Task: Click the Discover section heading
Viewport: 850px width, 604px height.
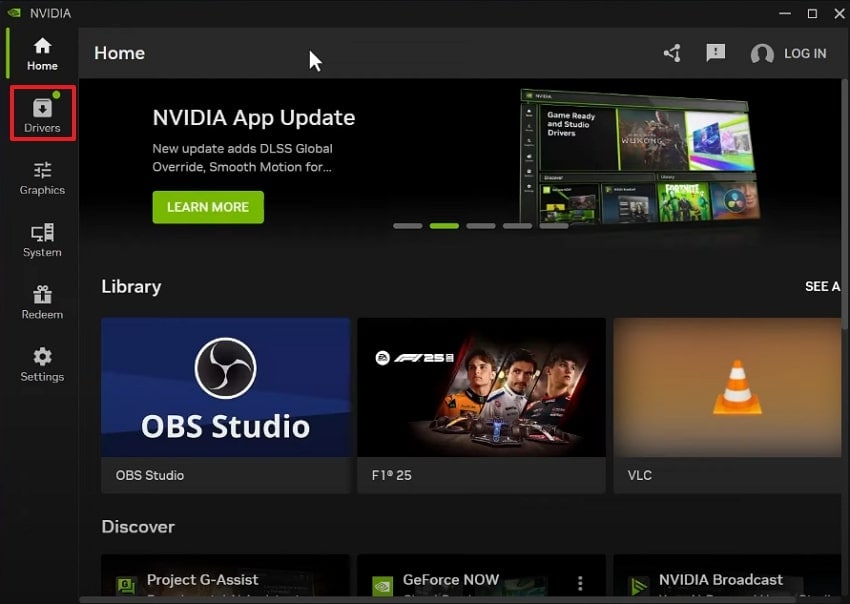Action: 138,527
